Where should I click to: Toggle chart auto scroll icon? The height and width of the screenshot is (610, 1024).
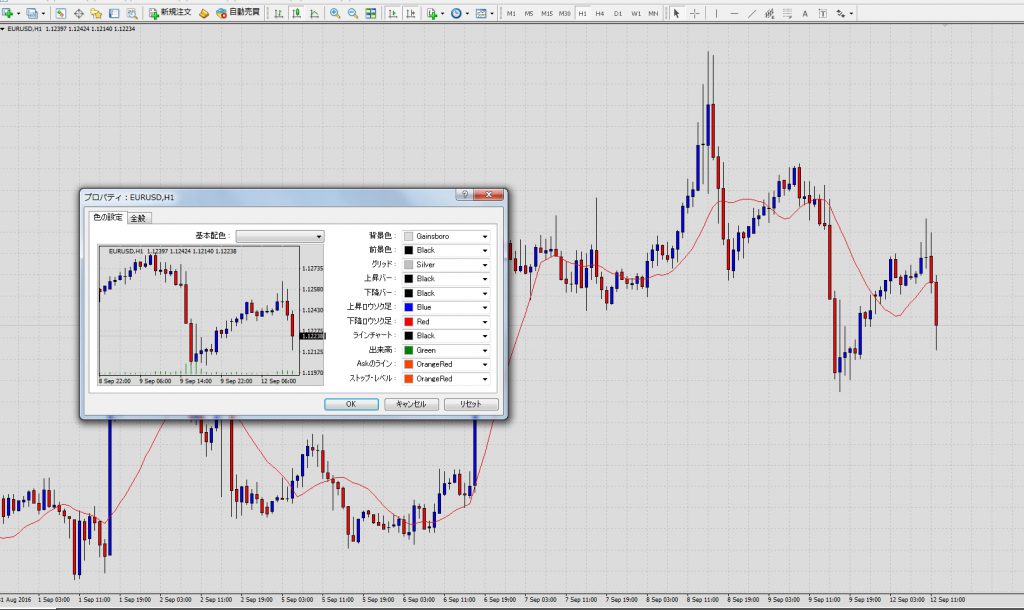coord(392,13)
